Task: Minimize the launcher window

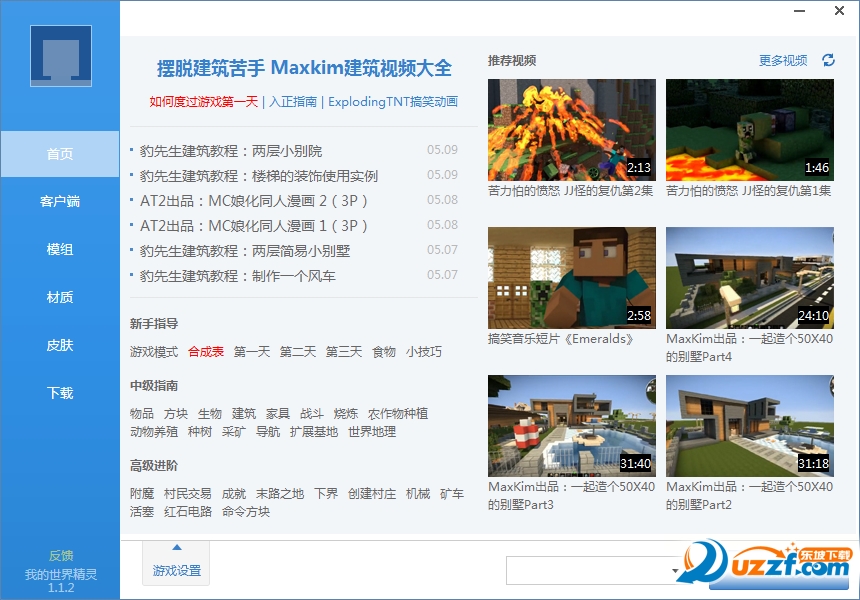Action: 800,10
